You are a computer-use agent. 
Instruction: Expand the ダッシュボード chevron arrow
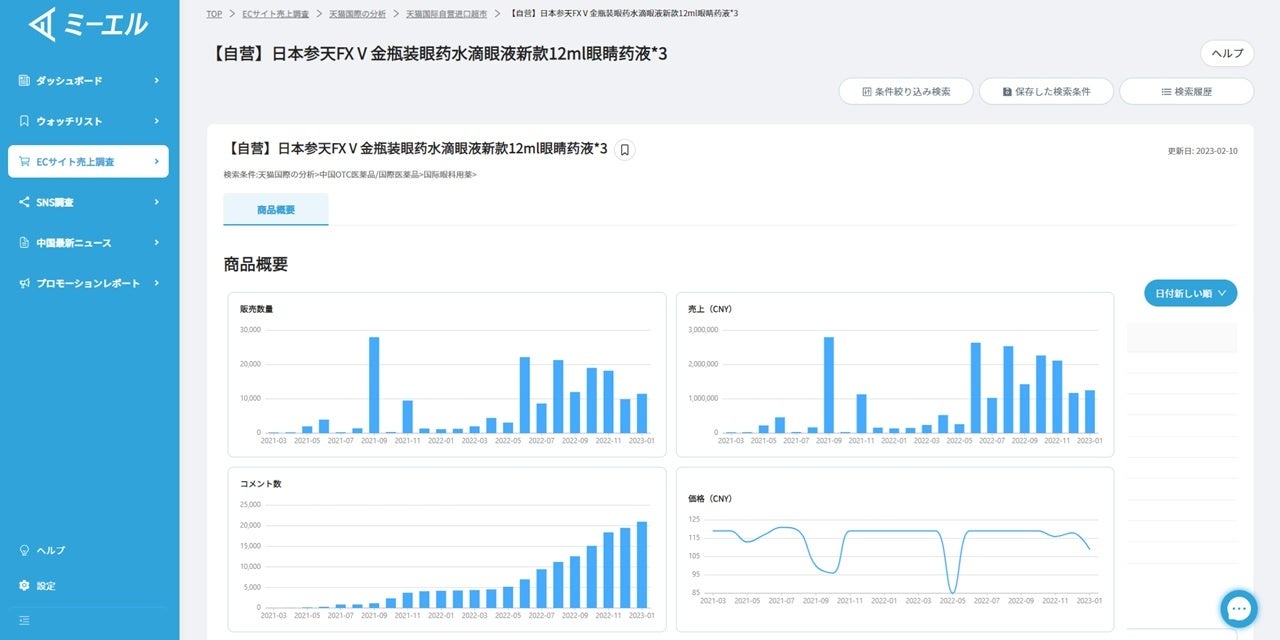coord(156,80)
